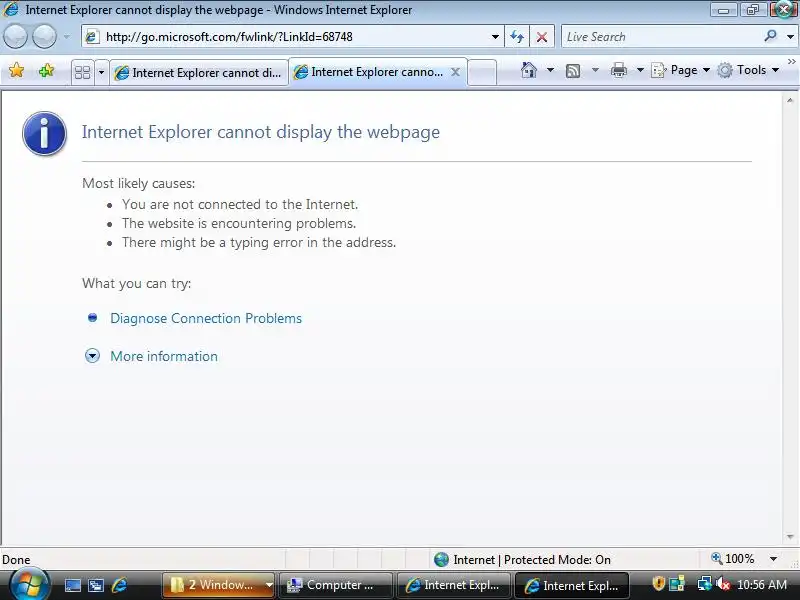Click the Live Search input box
The height and width of the screenshot is (600, 800).
pos(661,37)
